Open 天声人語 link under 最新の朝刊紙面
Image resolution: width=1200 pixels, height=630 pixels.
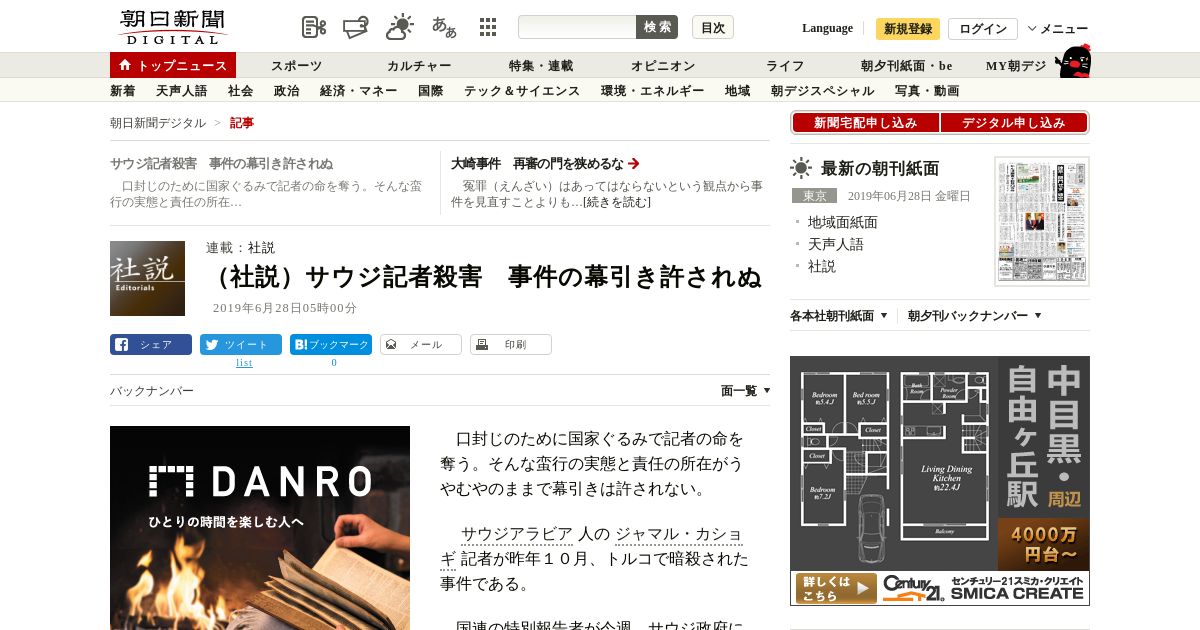(x=836, y=244)
